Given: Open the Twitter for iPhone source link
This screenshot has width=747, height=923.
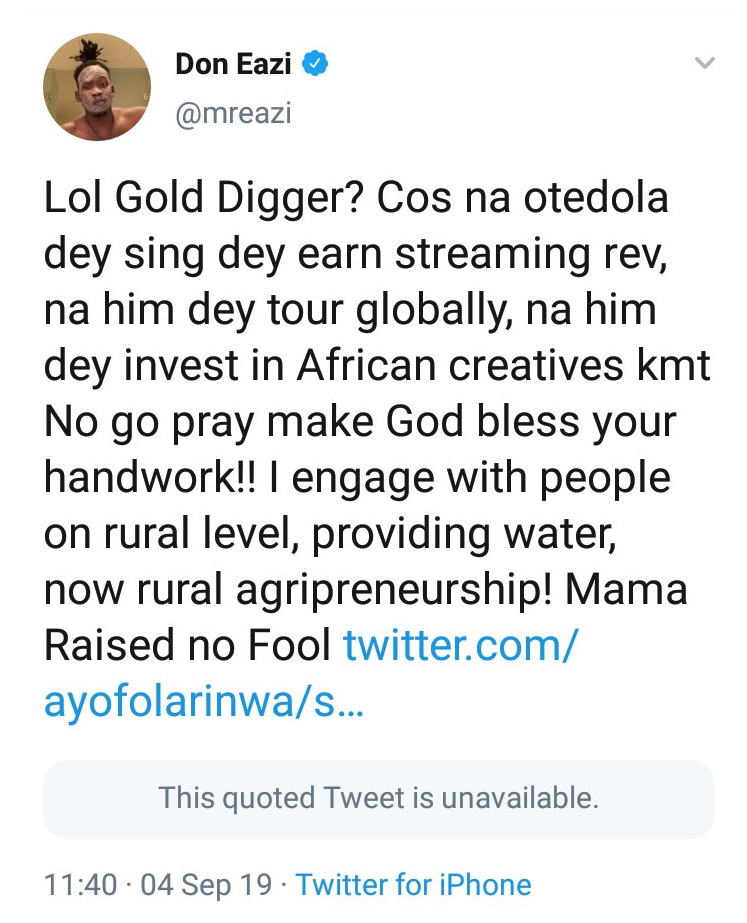Looking at the screenshot, I should click(x=413, y=885).
